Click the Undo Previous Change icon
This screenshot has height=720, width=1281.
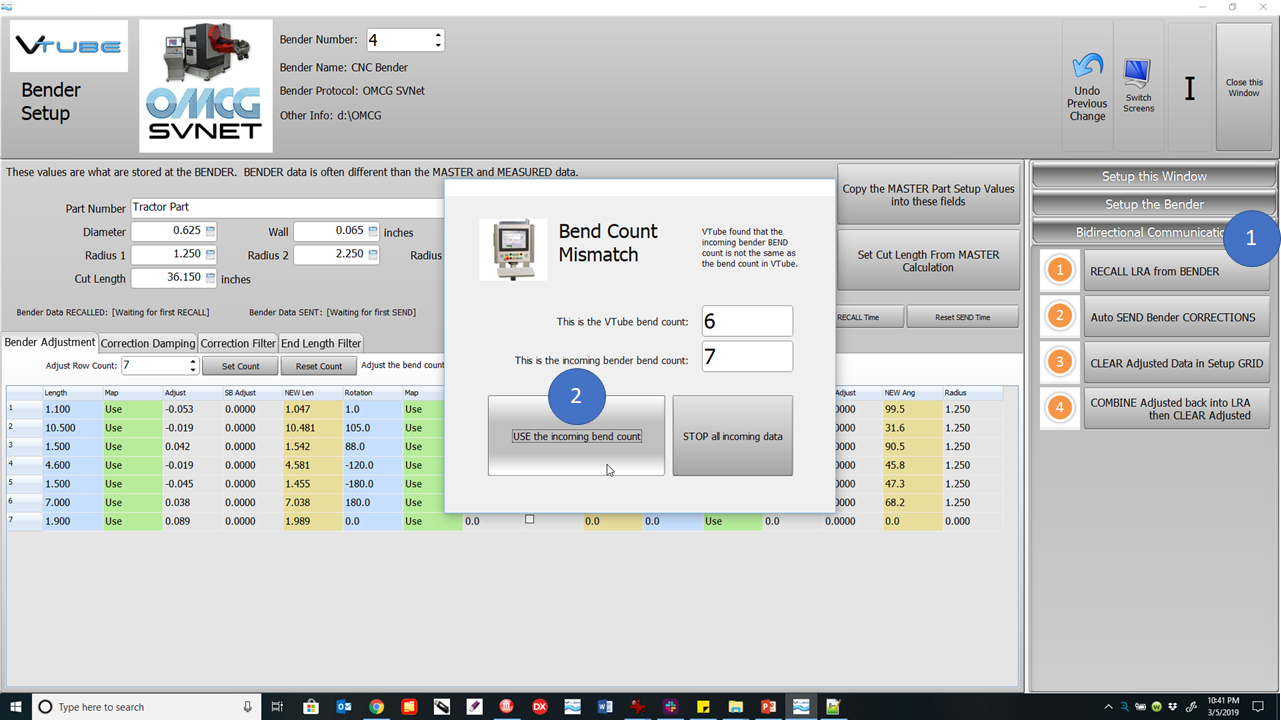(1086, 67)
